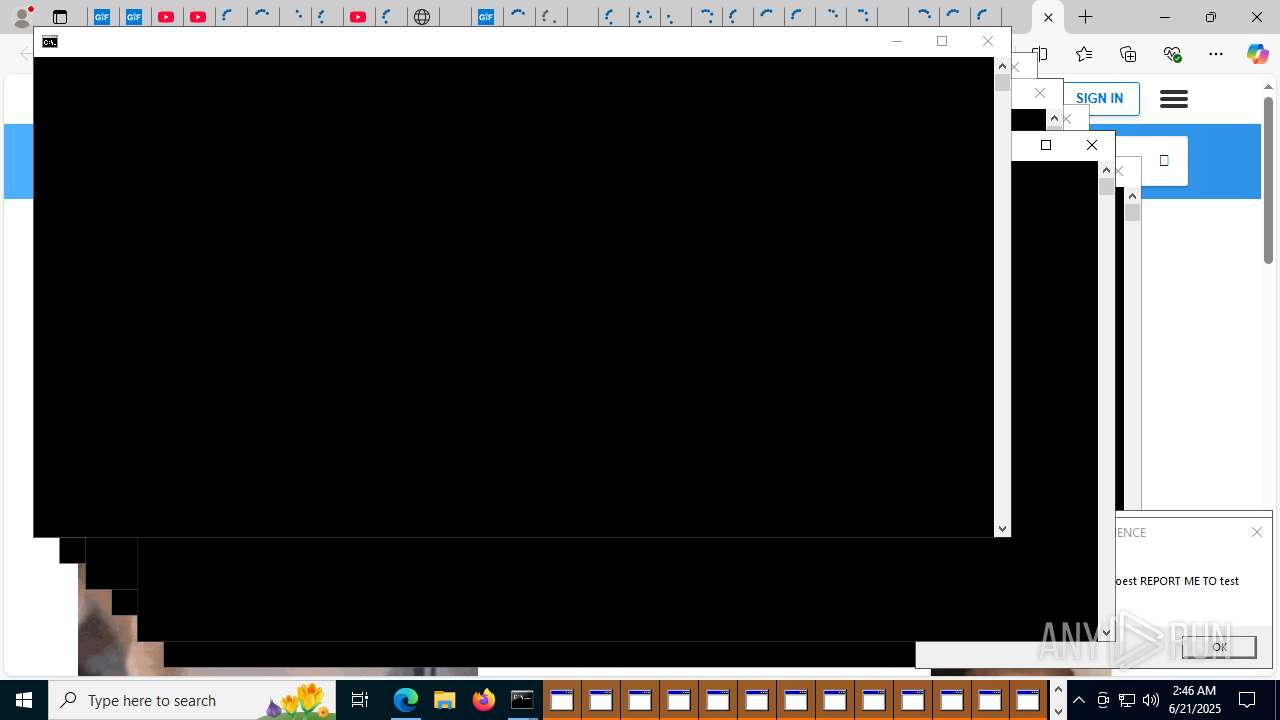Open front console window system menu icon
This screenshot has height=720, width=1280.
50,42
